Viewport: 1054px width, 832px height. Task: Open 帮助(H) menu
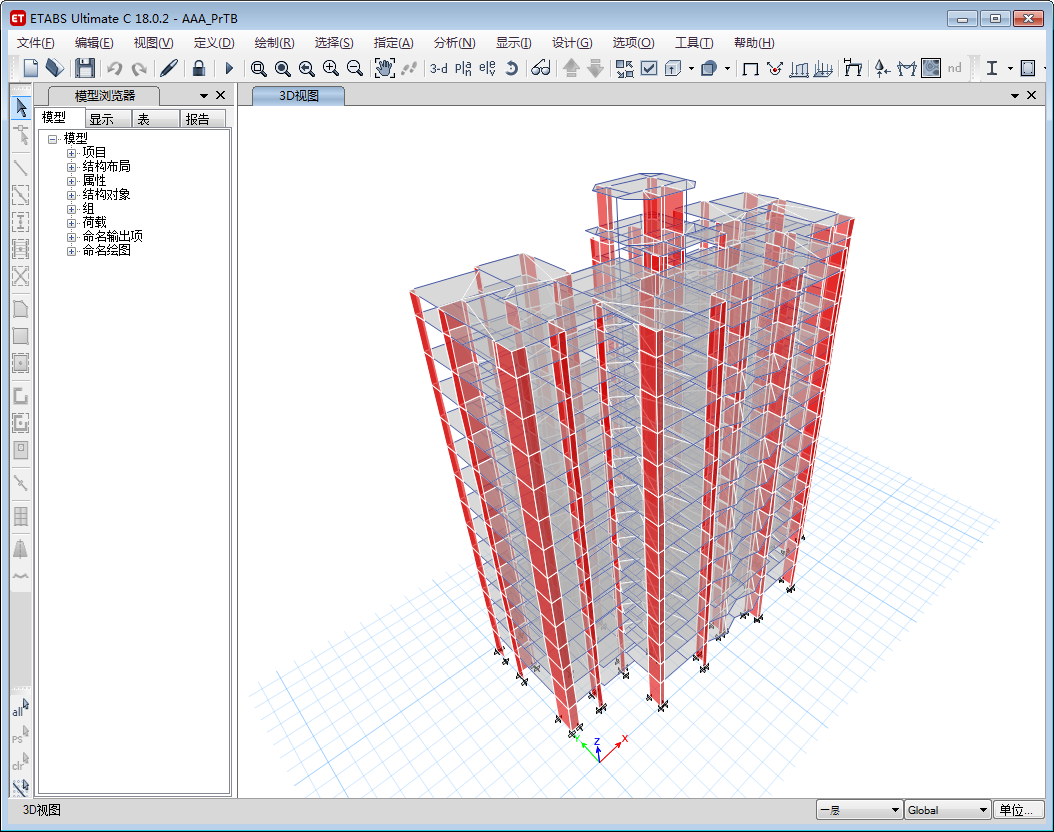pyautogui.click(x=754, y=43)
